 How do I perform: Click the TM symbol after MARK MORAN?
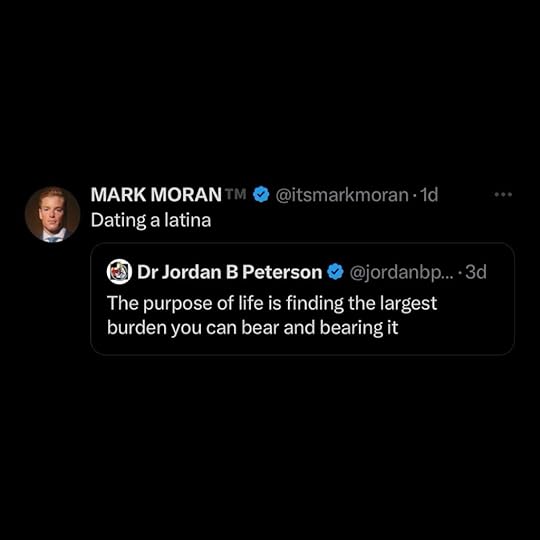pos(236,194)
